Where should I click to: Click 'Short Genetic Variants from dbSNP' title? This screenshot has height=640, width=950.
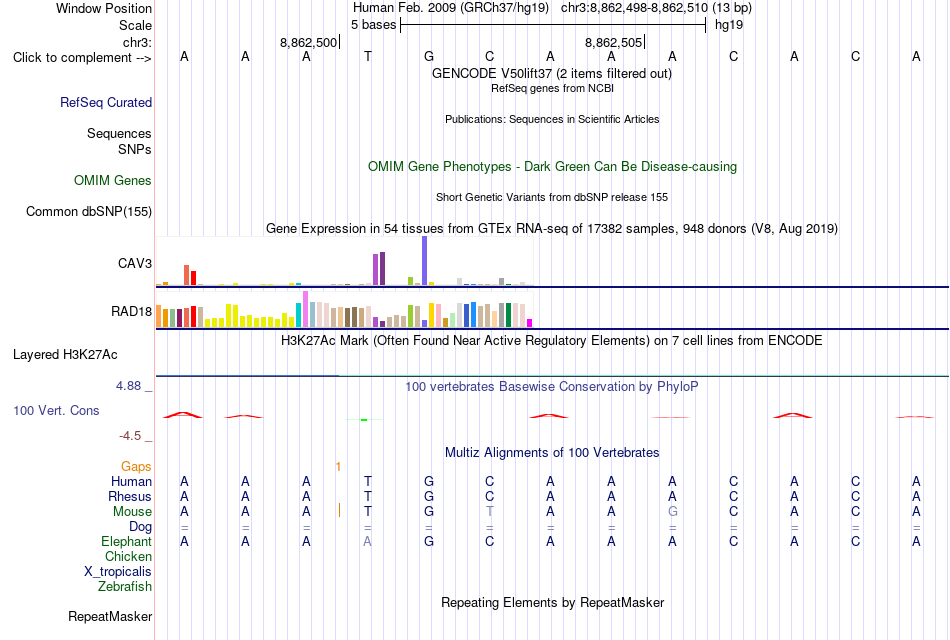[552, 198]
